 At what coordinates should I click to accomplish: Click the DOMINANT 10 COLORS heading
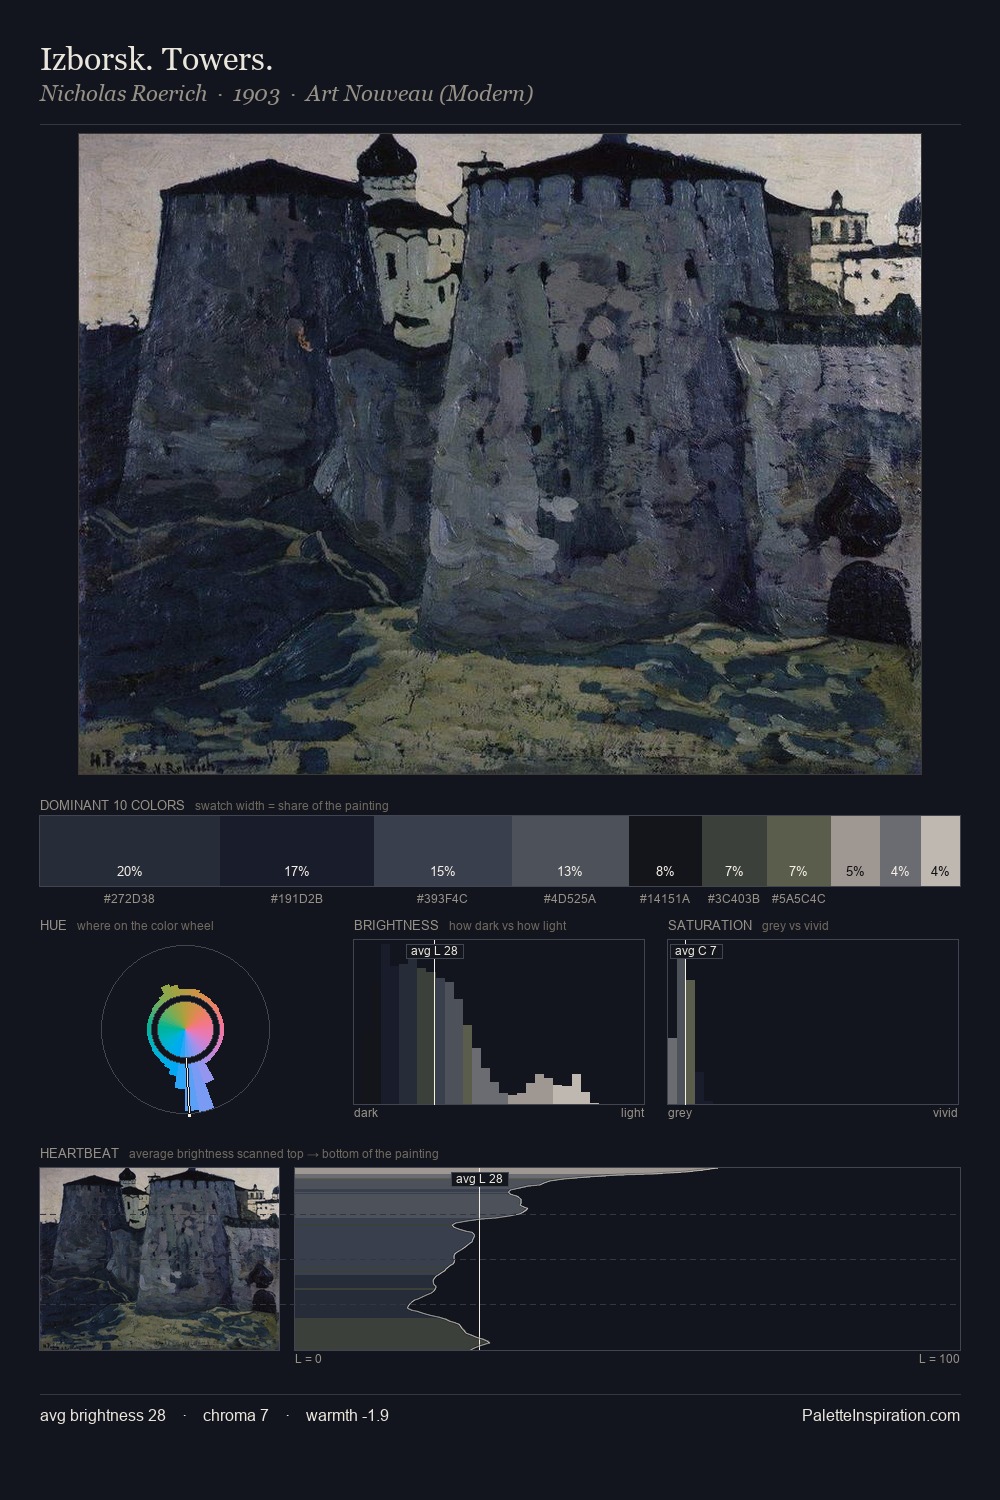pos(112,805)
